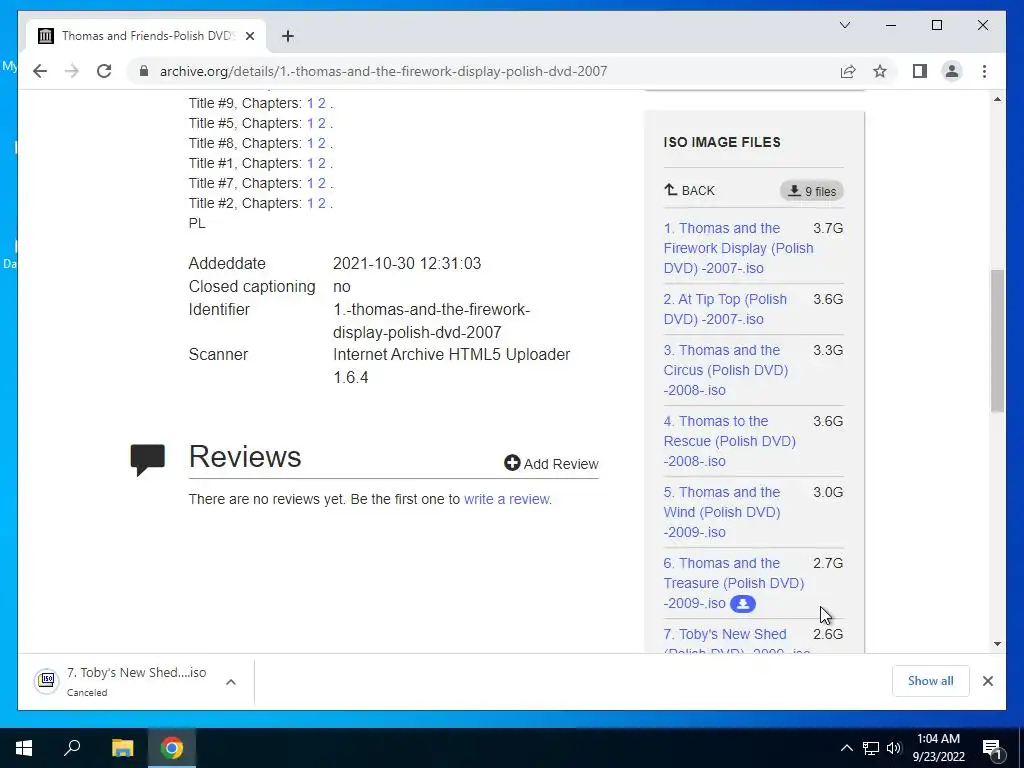Screen dimensions: 1024x768
Task: Close the Thomas and Friends tab
Action: pyautogui.click(x=249, y=36)
